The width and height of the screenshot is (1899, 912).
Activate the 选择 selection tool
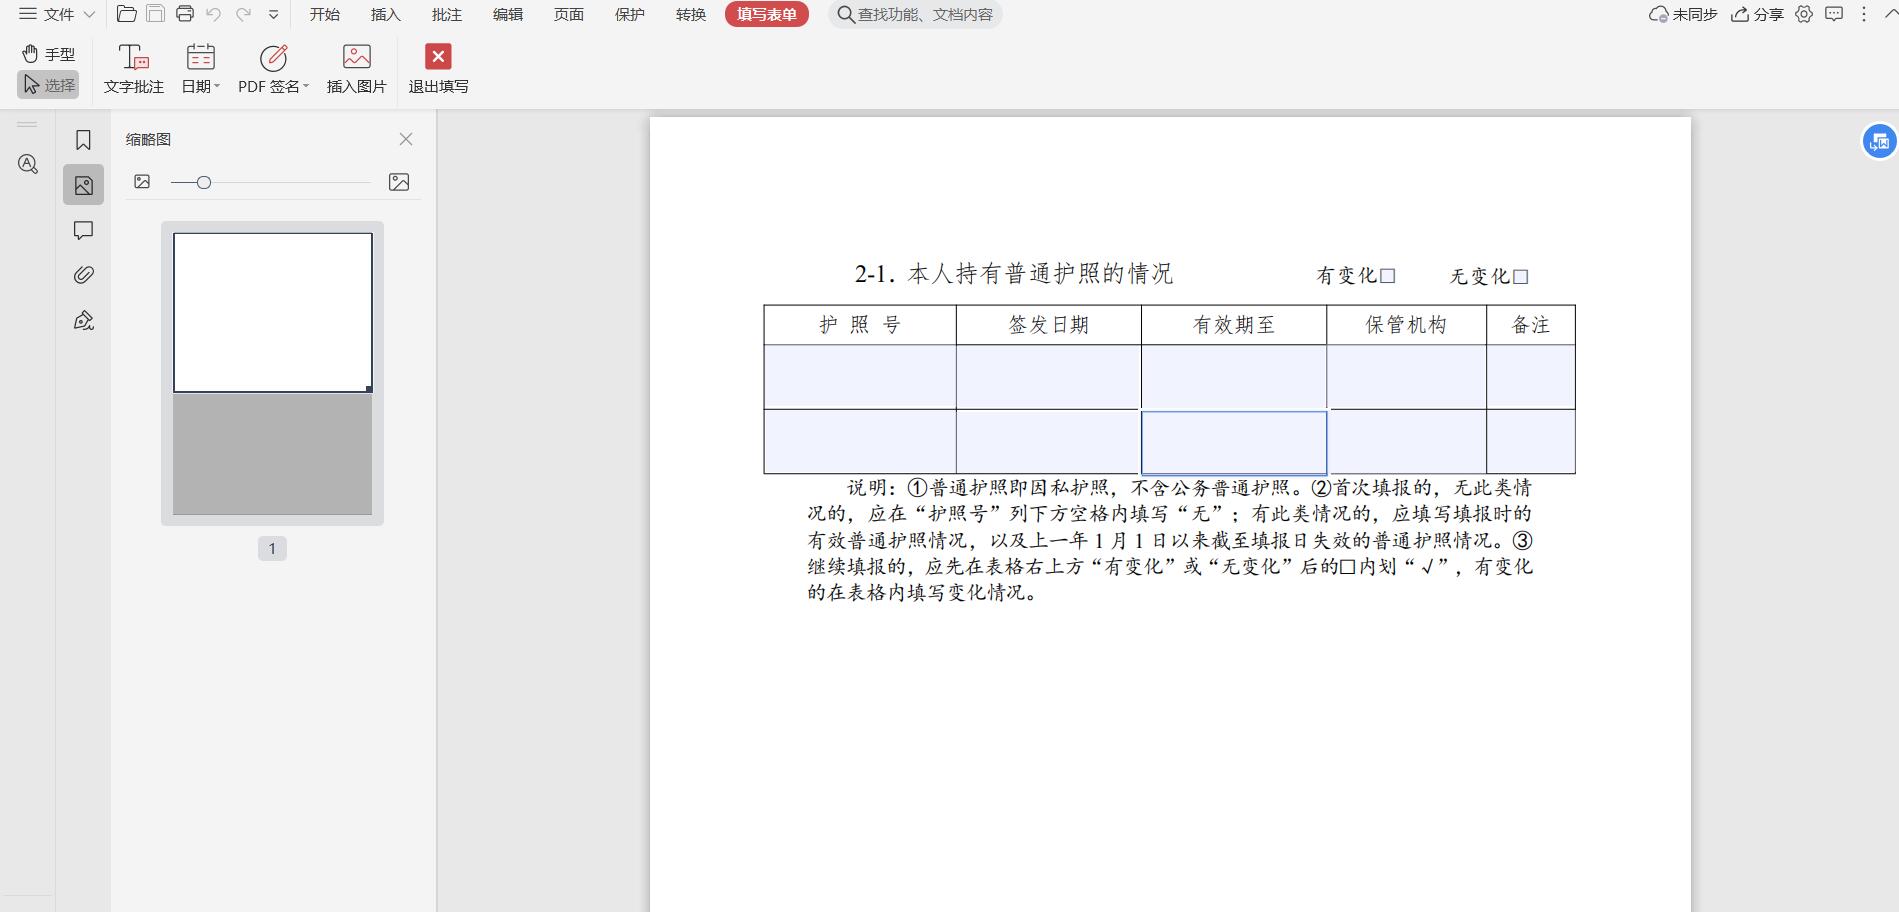(47, 84)
